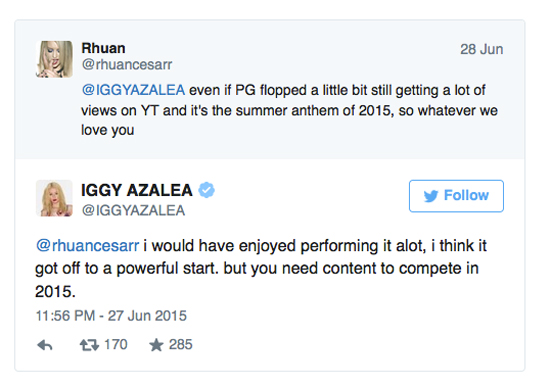Click Iggy's reply text about performing it
550x386 pixels.
[261, 268]
